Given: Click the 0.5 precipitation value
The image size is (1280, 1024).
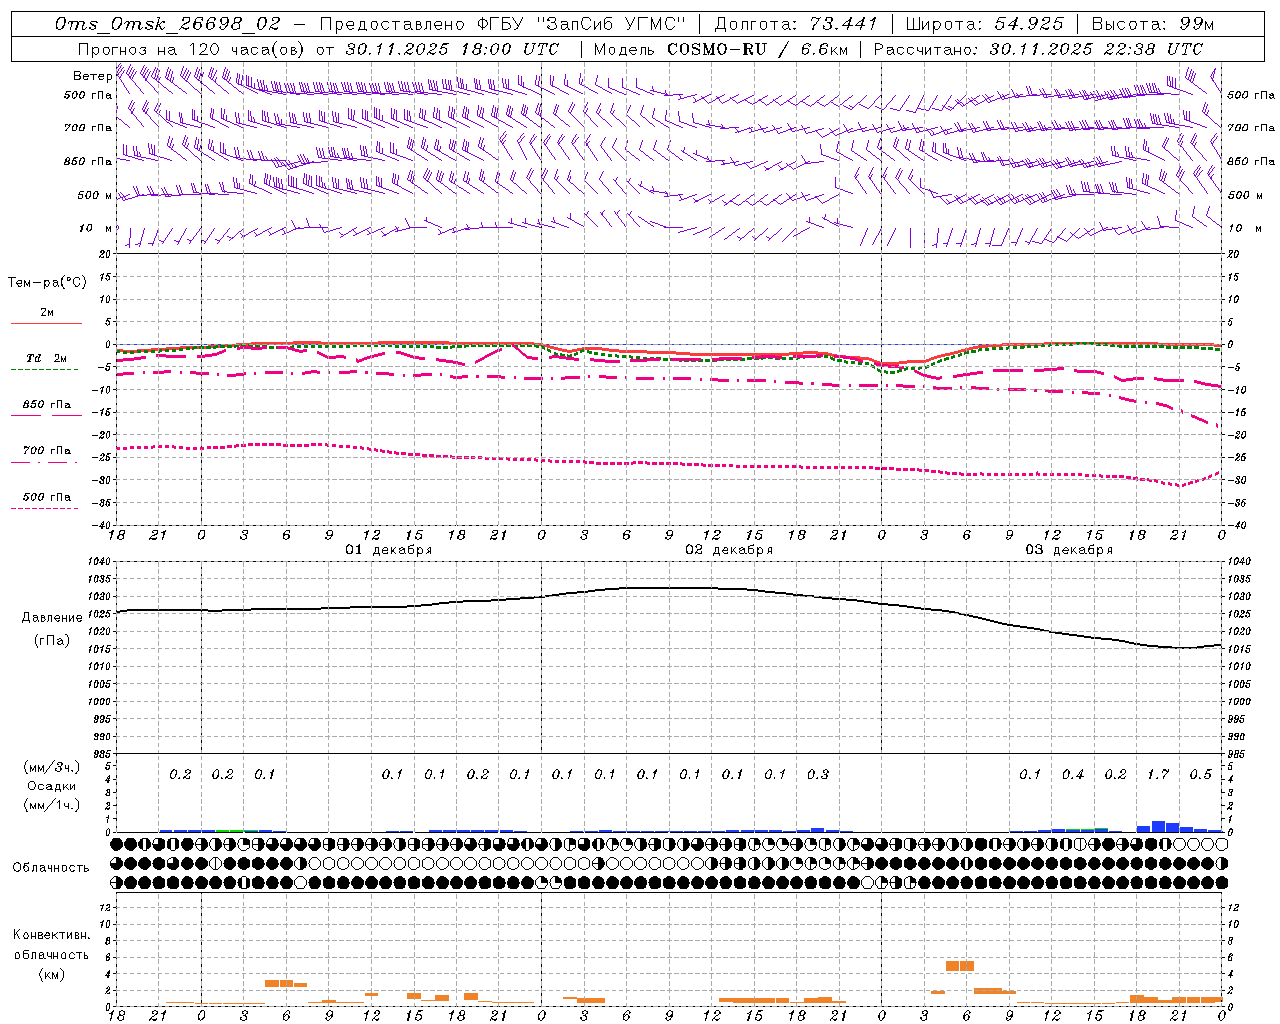Looking at the screenshot, I should [x=1201, y=774].
